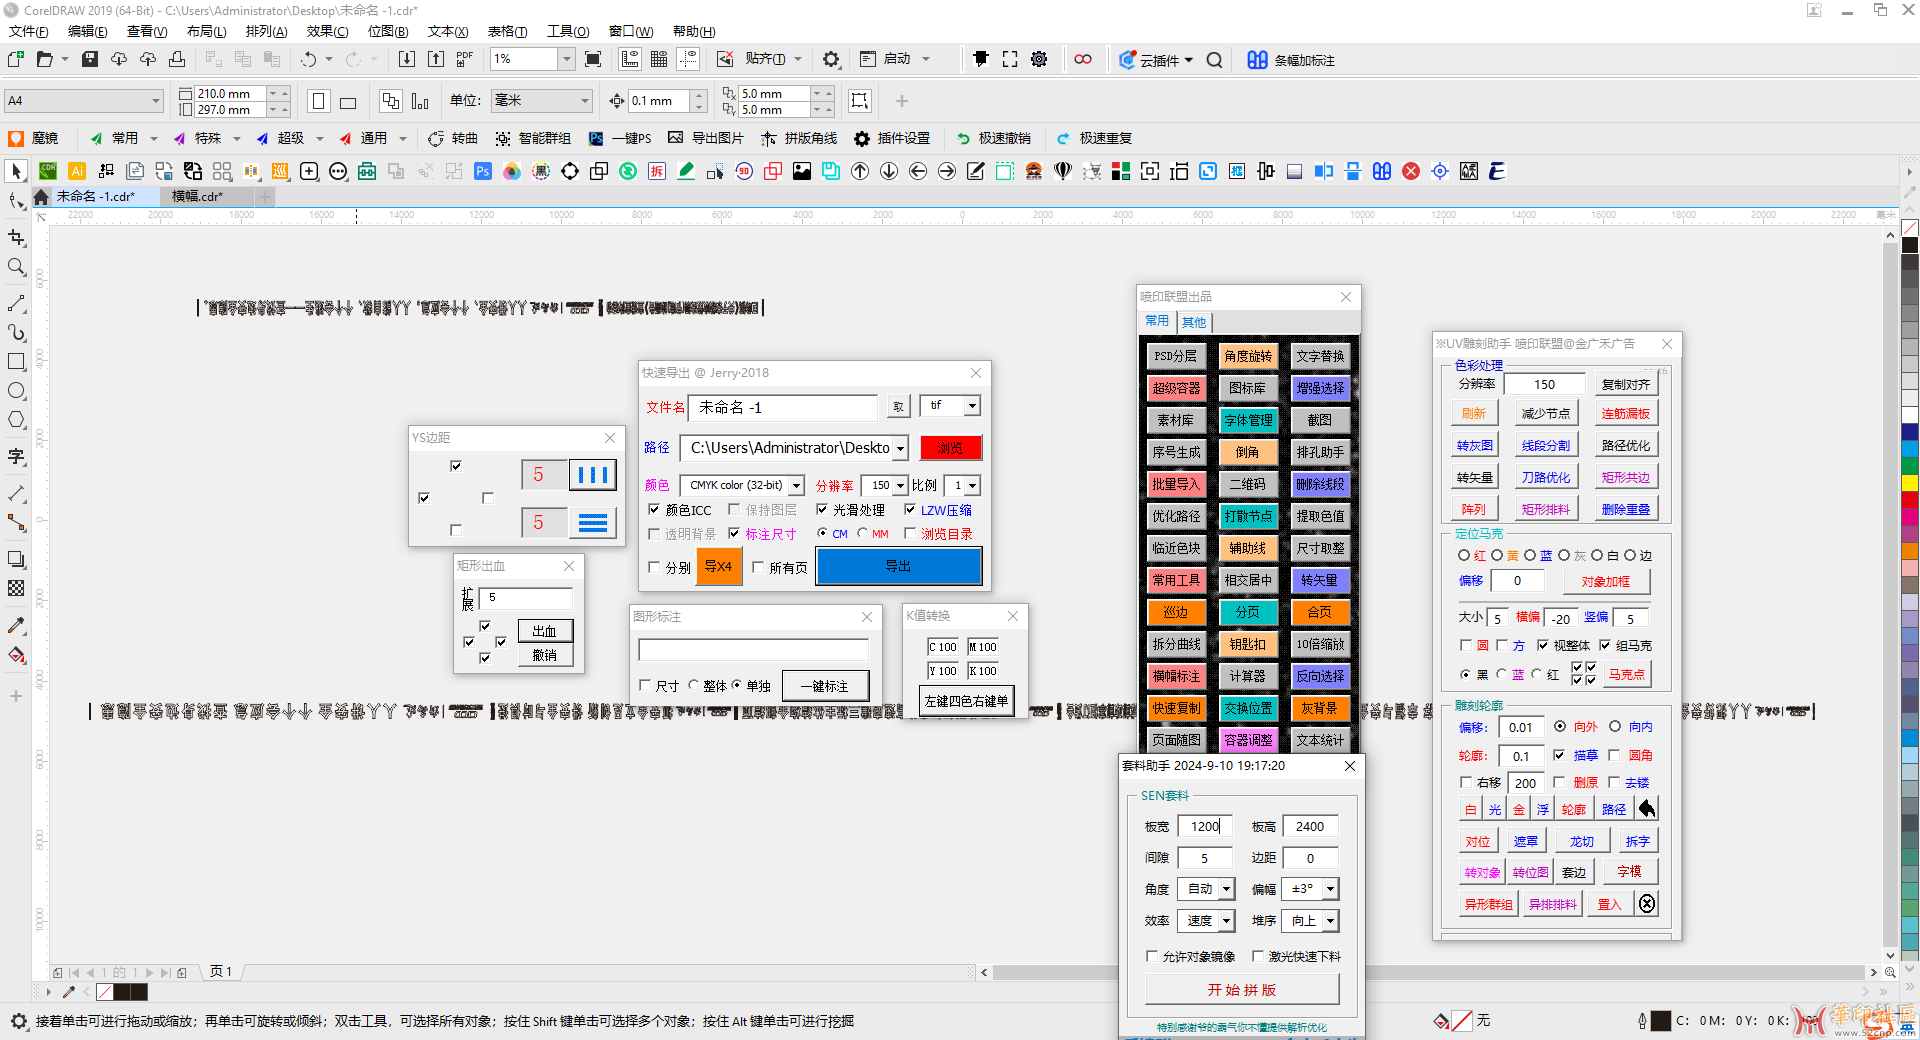Click the Undo arrow icon
This screenshot has height=1040, width=1920.
[x=309, y=60]
